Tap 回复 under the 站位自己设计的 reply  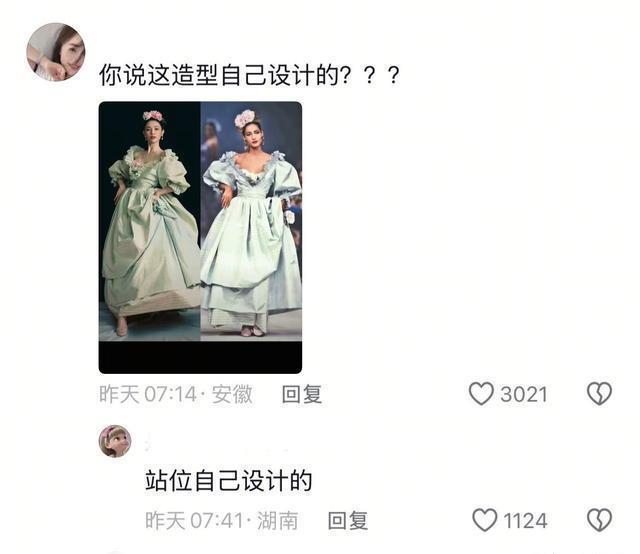348,521
